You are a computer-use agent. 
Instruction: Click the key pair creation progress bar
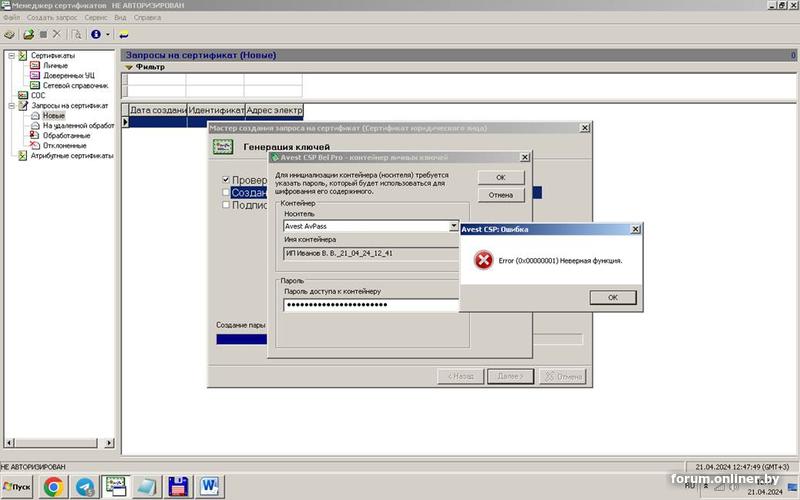(399, 339)
